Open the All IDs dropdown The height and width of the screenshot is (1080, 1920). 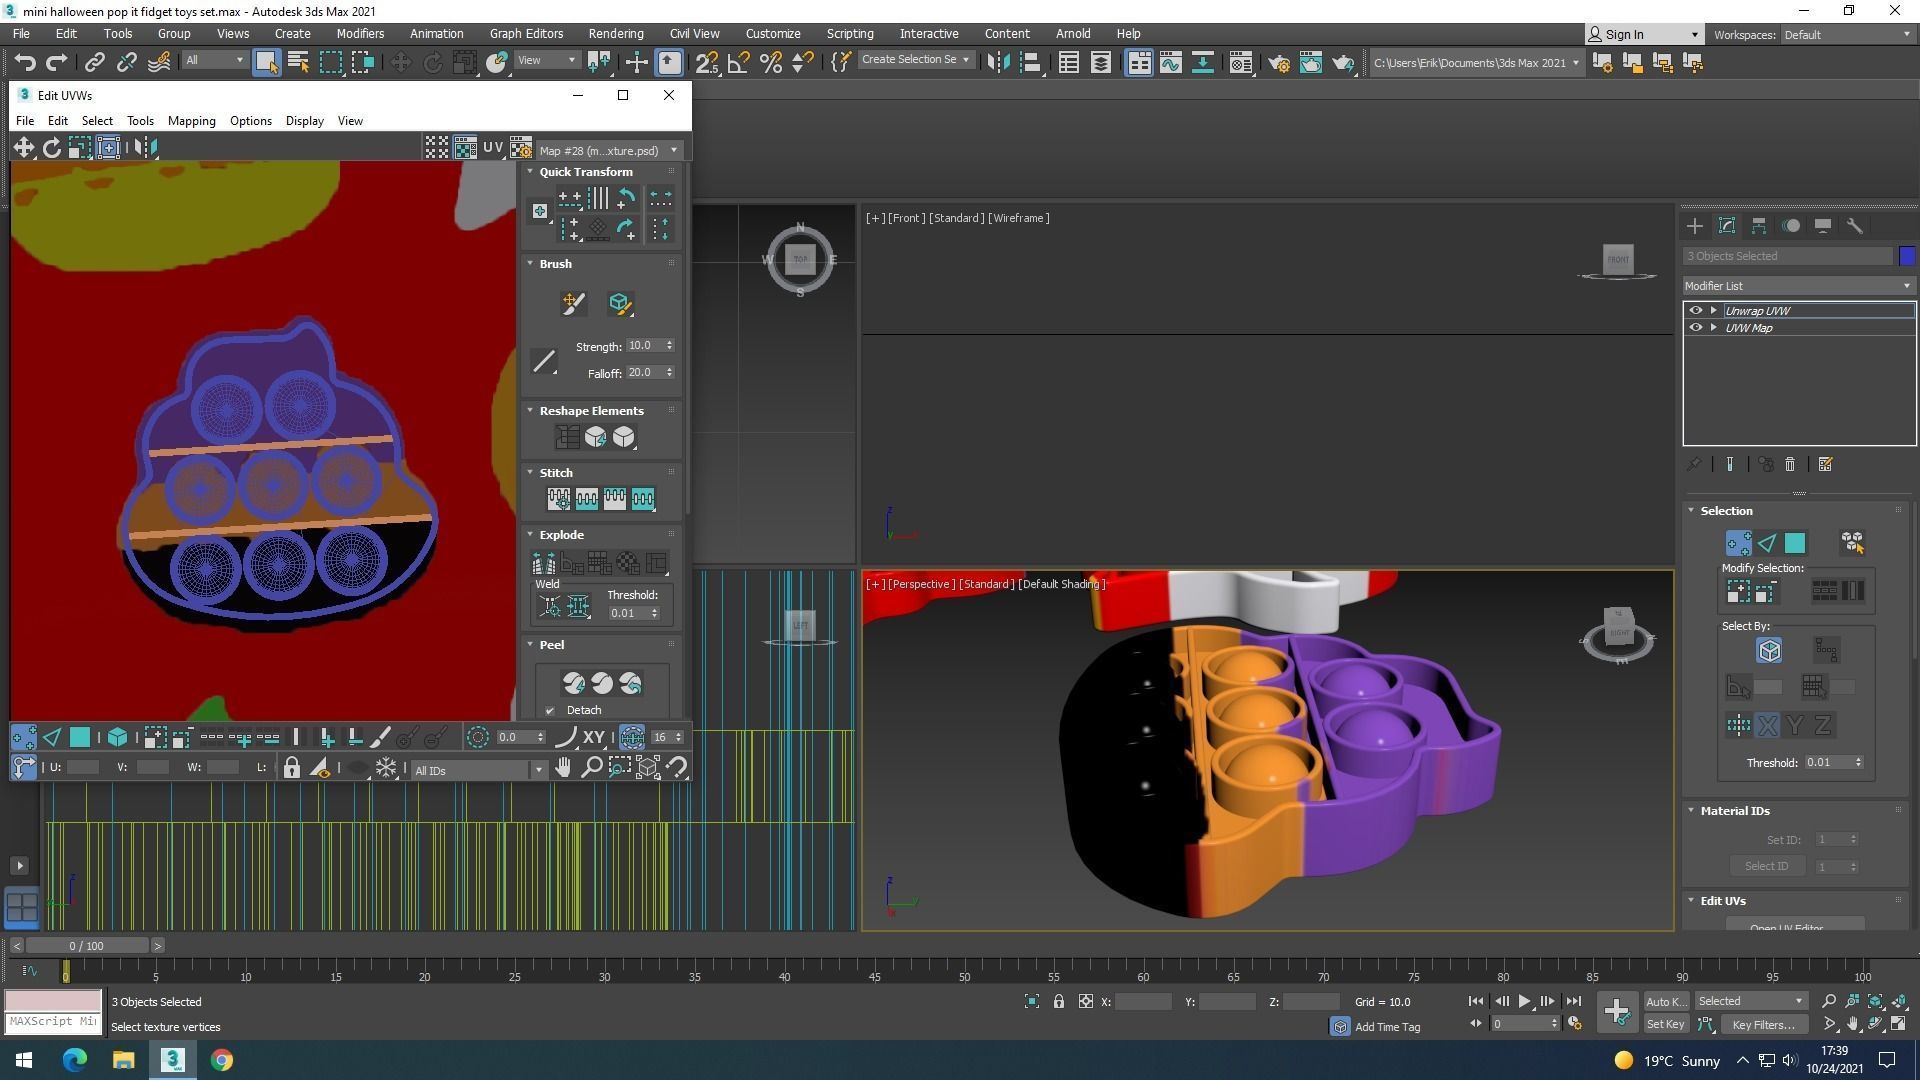pos(478,770)
